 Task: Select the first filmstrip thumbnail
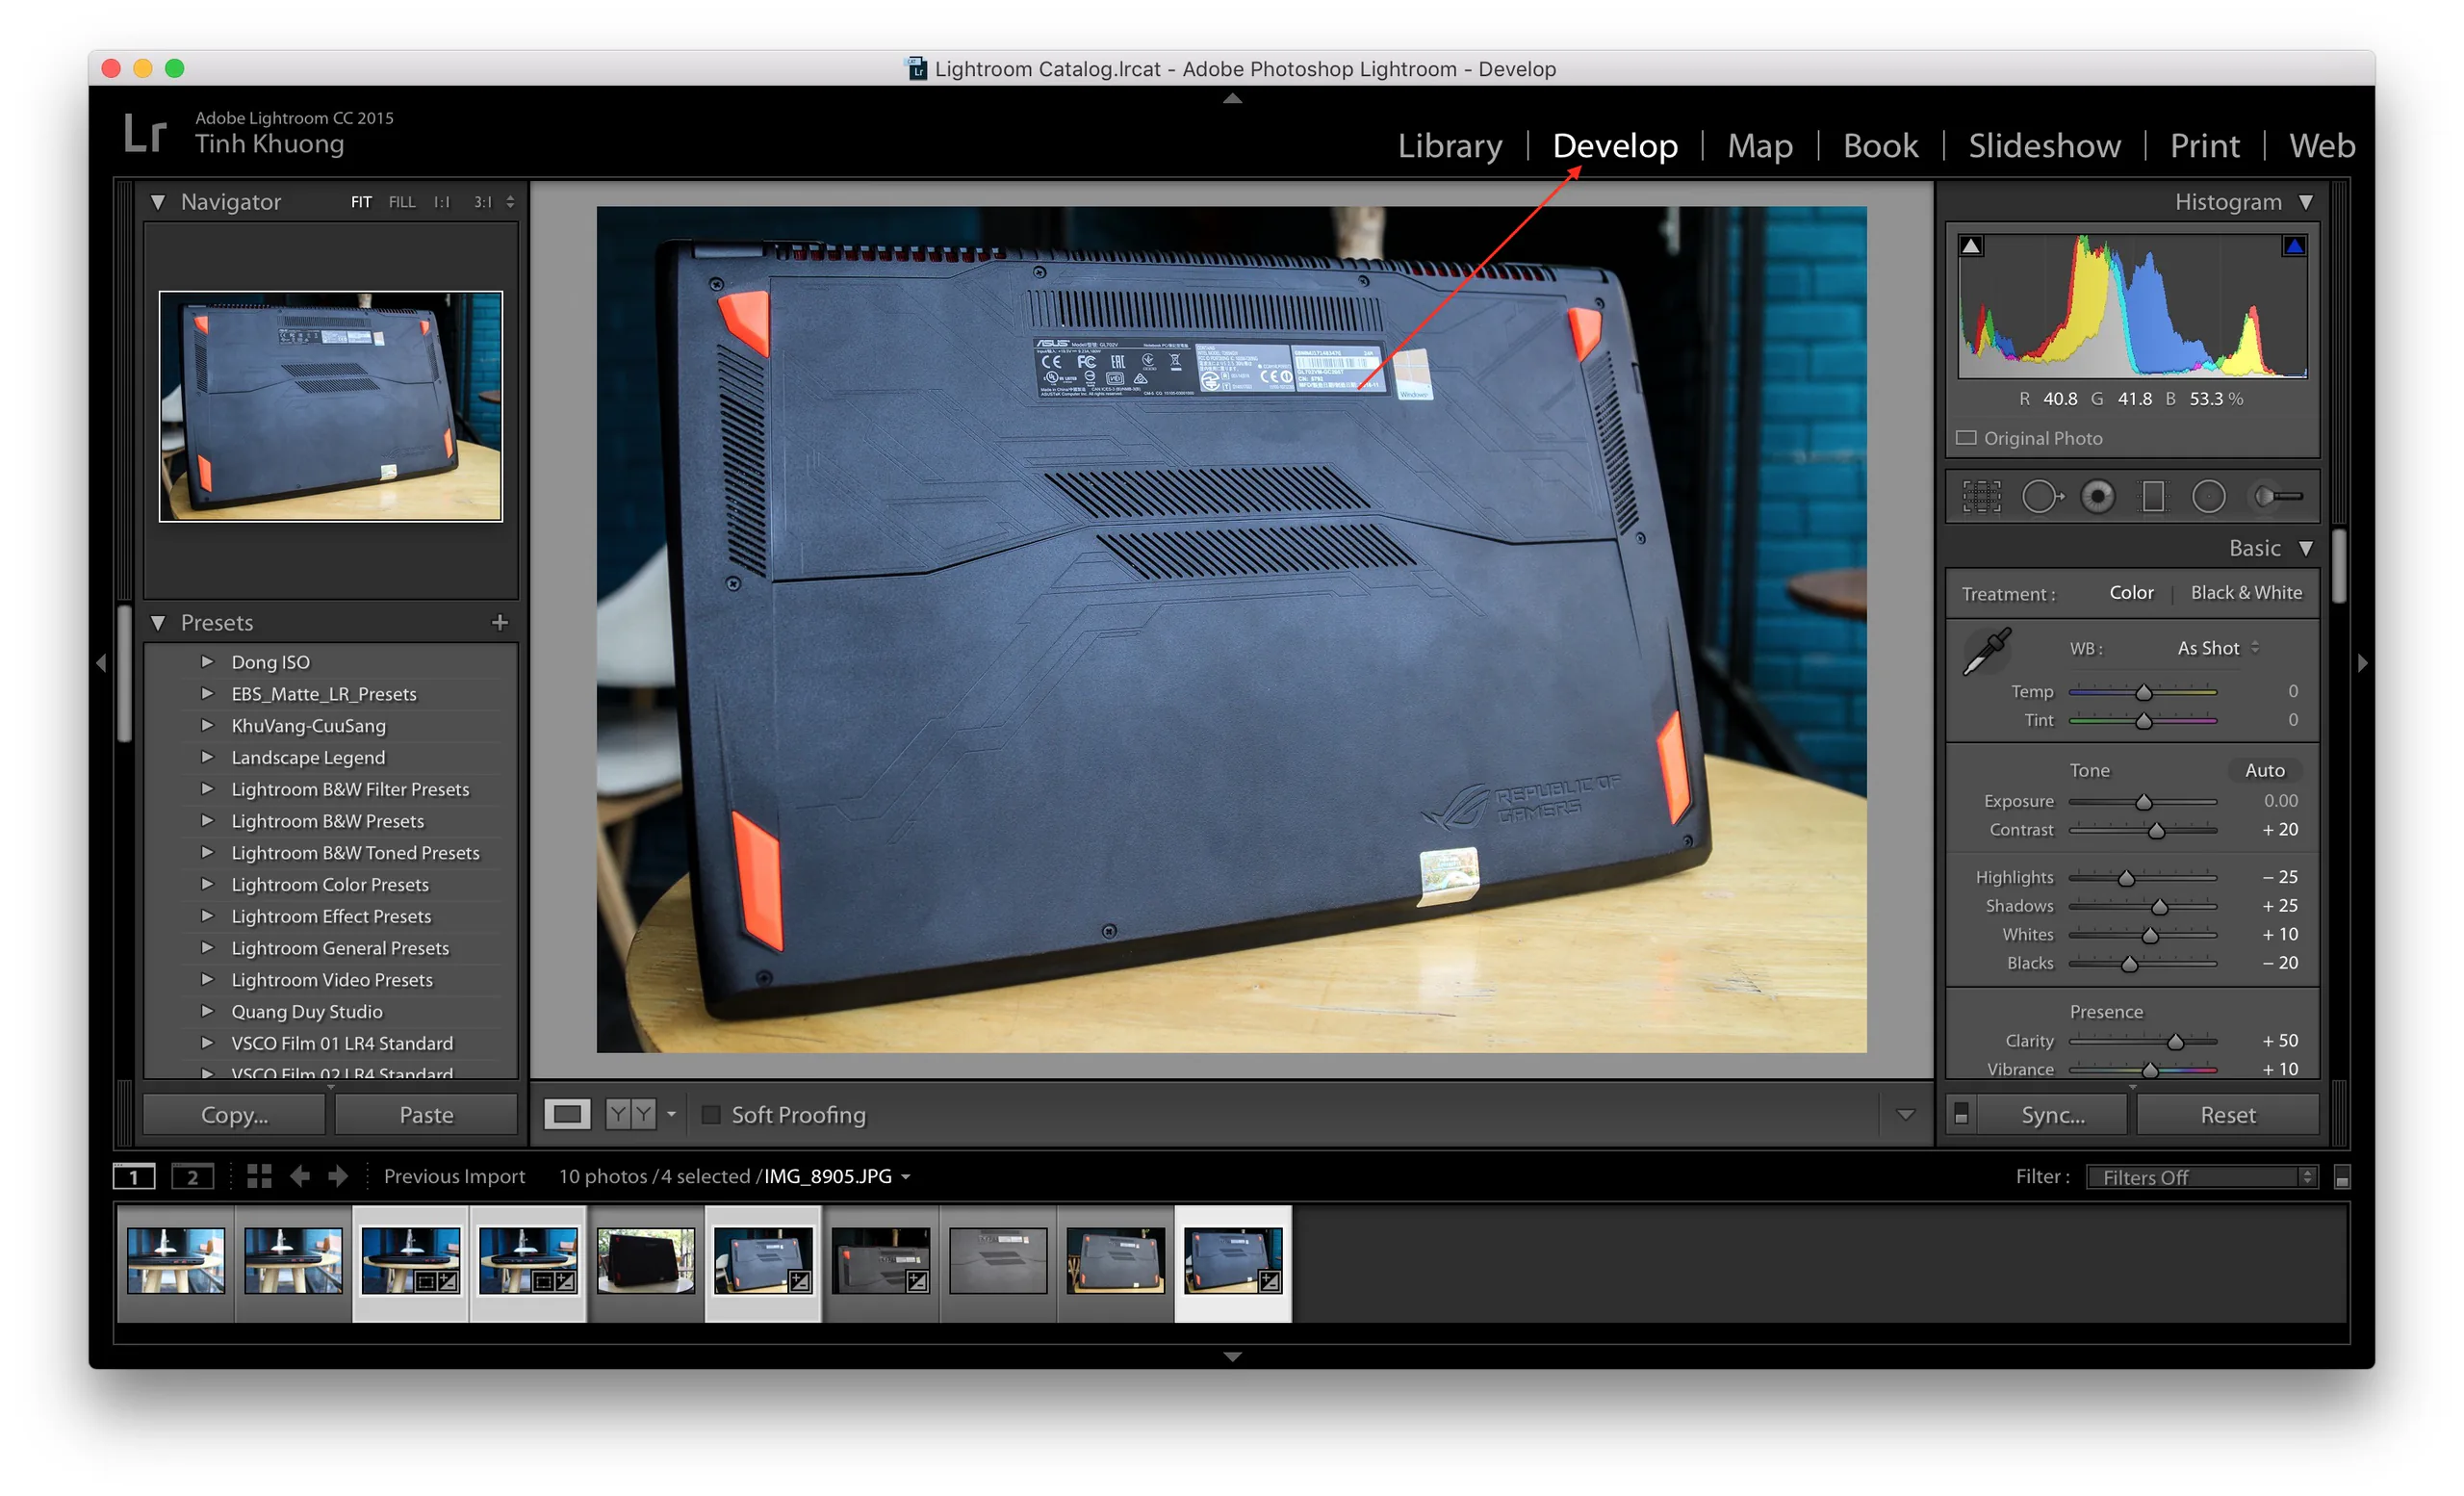point(176,1261)
